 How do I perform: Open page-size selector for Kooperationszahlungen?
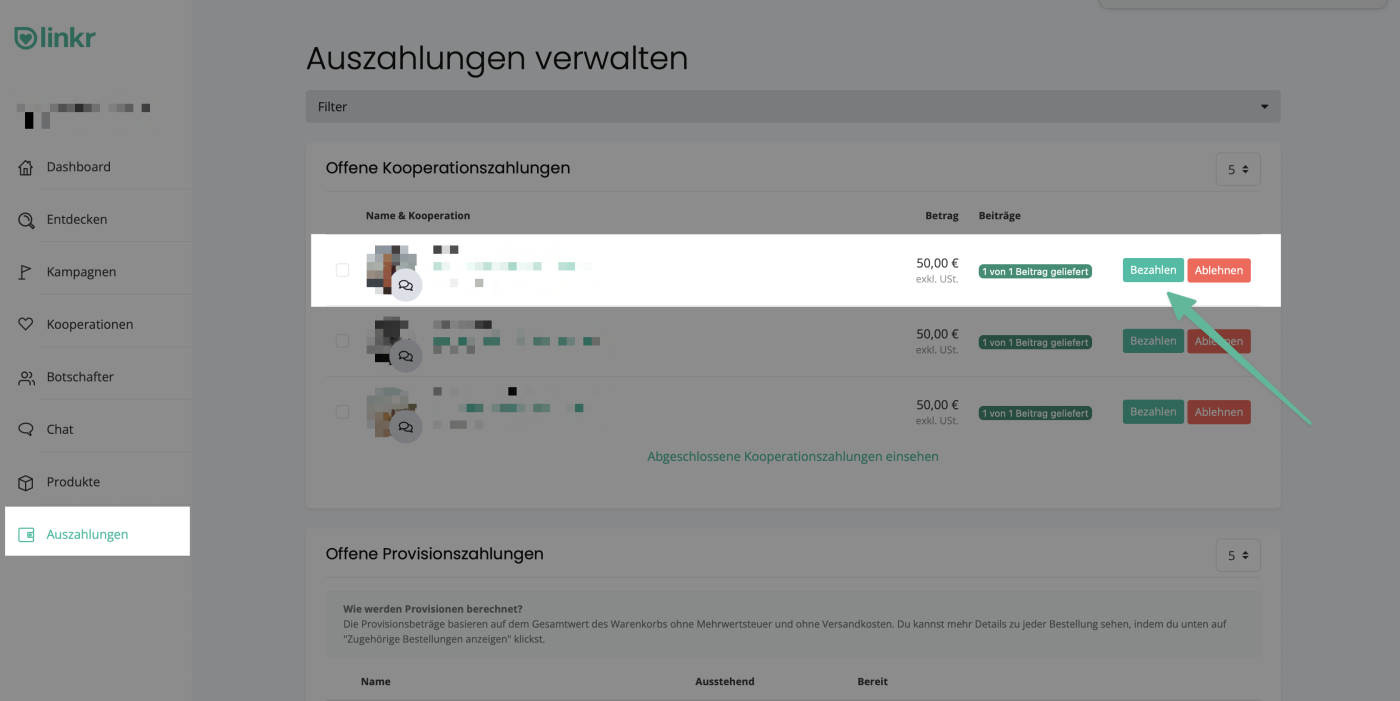click(1238, 170)
